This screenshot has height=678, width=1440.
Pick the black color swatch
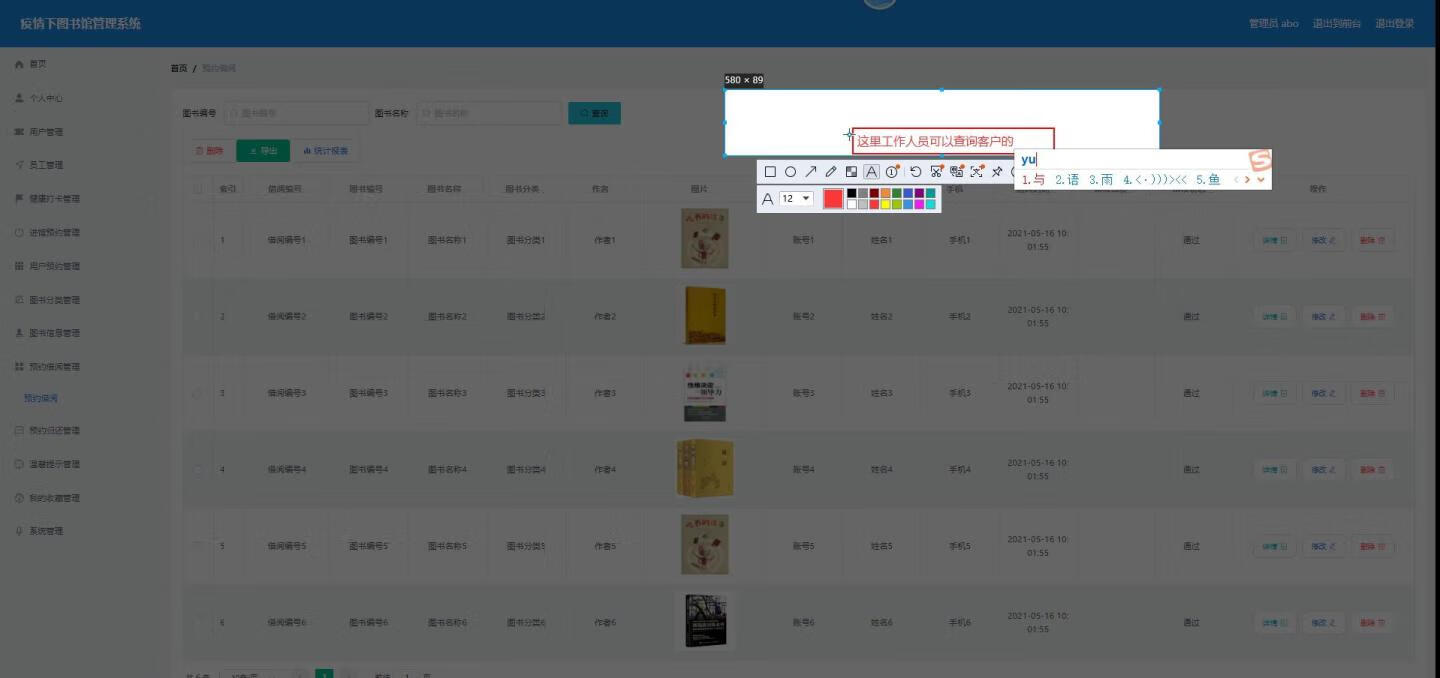click(x=852, y=193)
